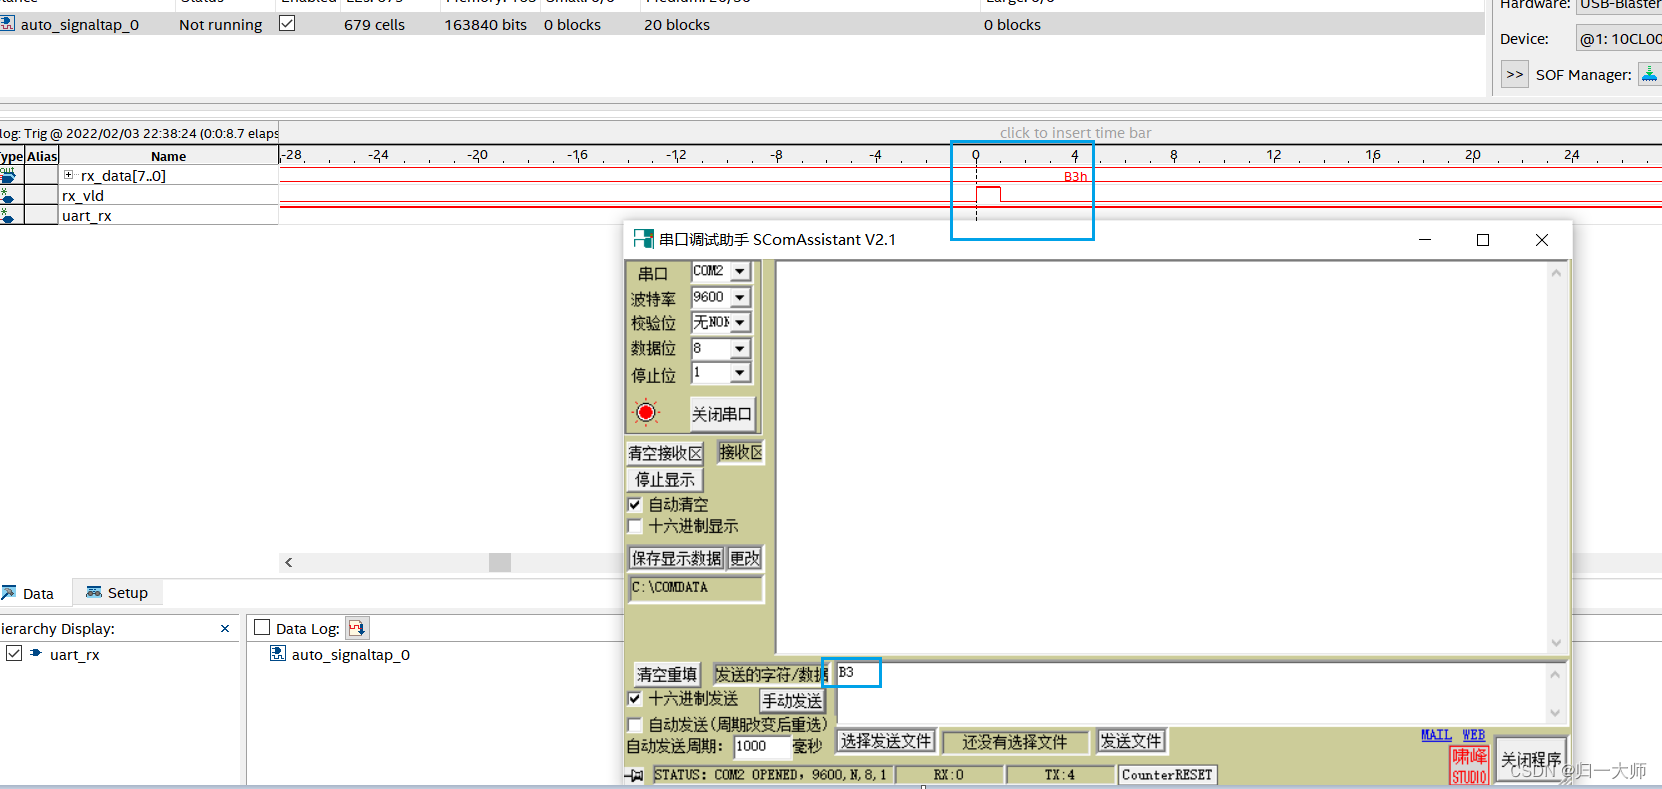The height and width of the screenshot is (789, 1662).
Task: Open the MAIL link
Action: [1436, 735]
